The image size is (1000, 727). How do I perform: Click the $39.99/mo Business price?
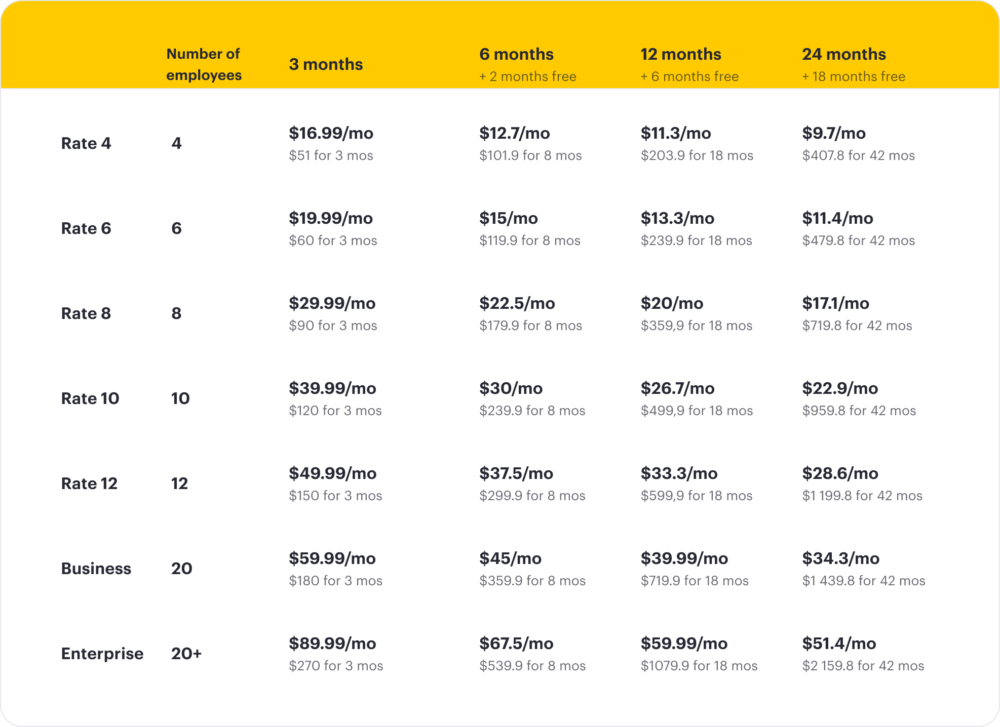(x=684, y=558)
